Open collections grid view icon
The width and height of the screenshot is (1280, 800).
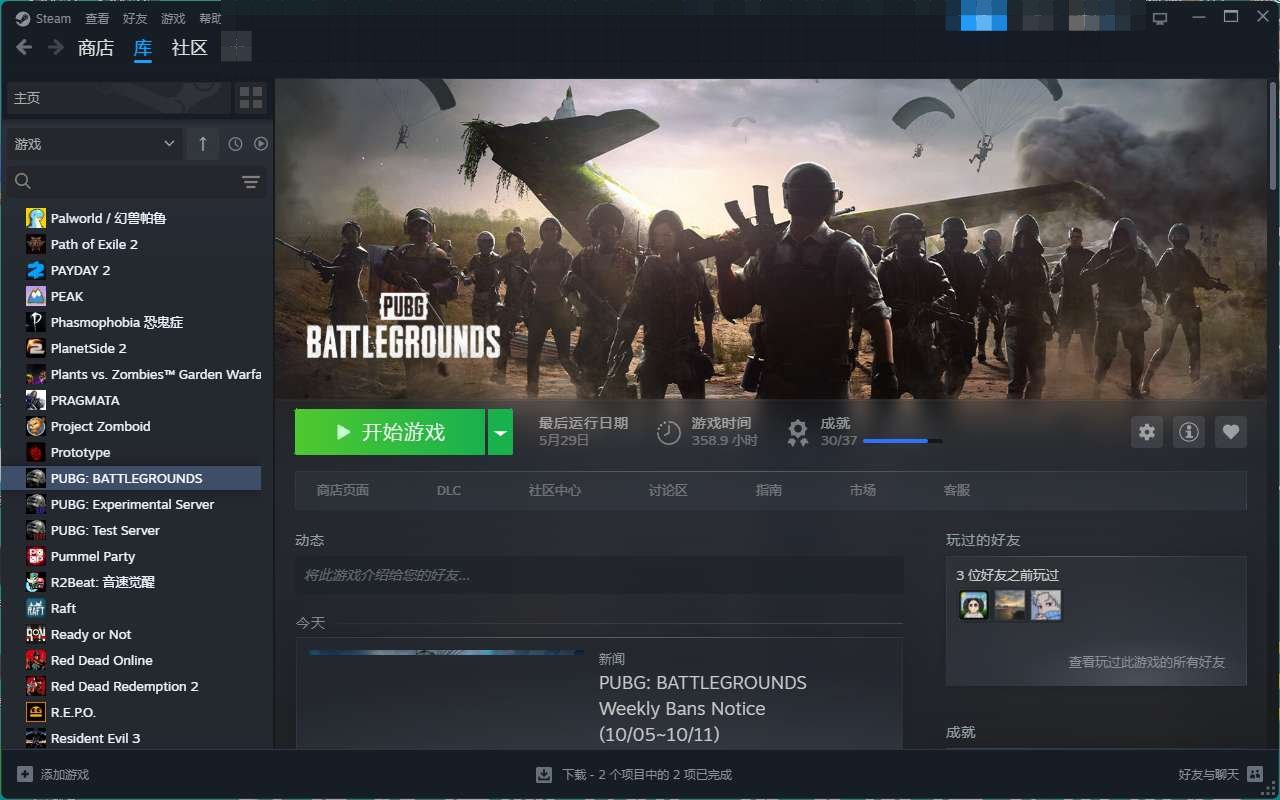(x=251, y=98)
